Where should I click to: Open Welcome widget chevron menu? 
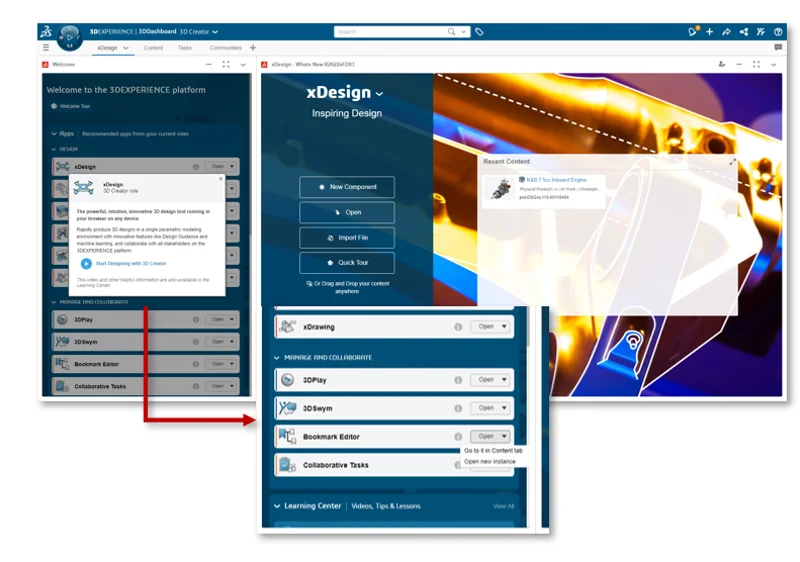(x=243, y=64)
